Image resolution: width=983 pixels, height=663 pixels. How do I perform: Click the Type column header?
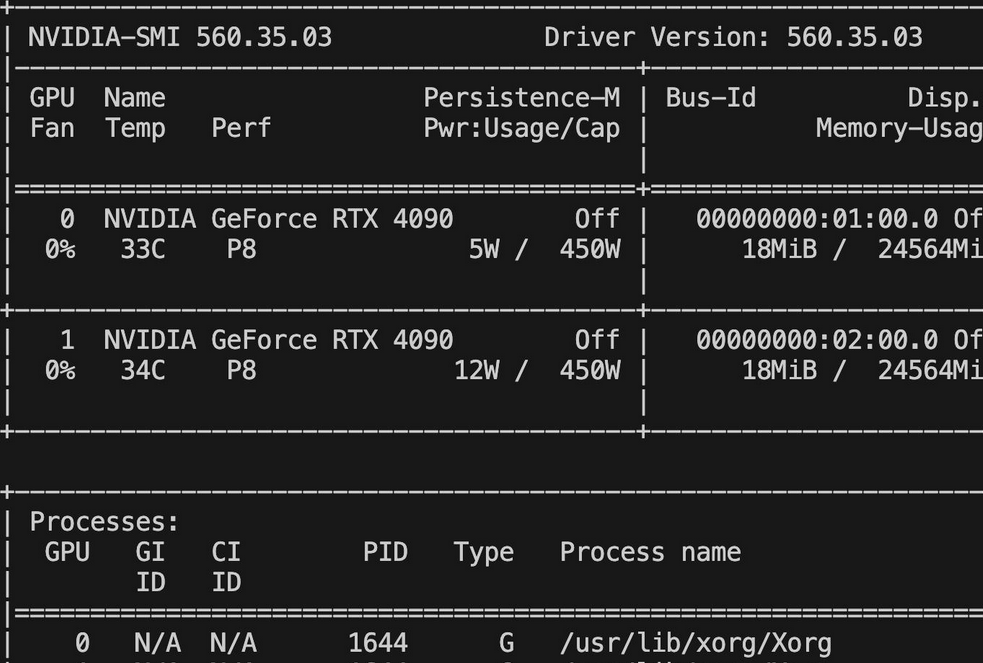(x=483, y=553)
